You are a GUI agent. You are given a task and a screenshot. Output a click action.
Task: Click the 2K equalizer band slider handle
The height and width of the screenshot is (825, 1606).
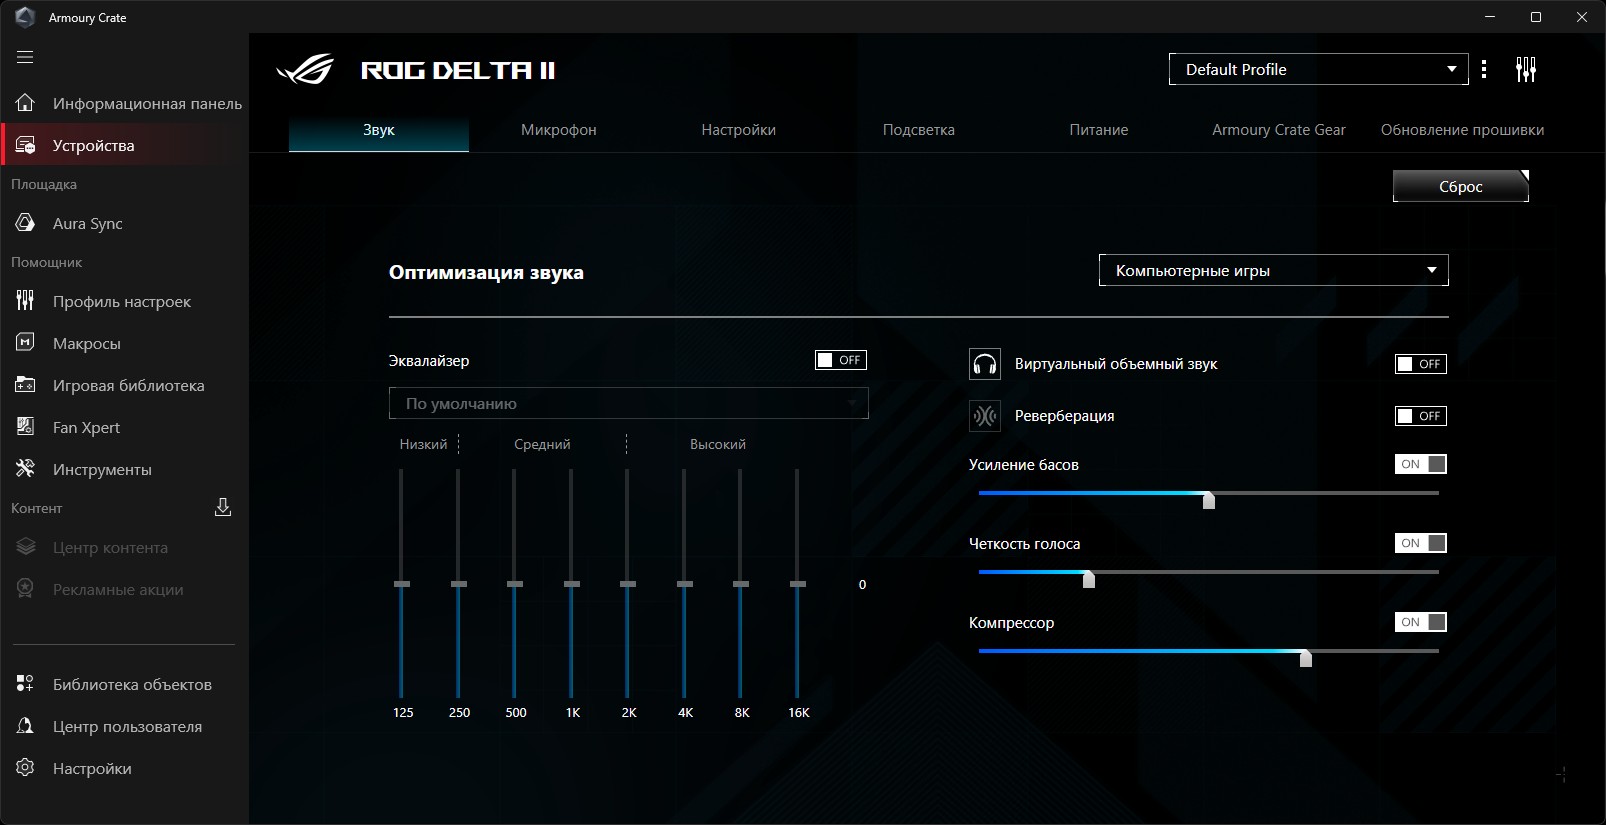click(628, 584)
